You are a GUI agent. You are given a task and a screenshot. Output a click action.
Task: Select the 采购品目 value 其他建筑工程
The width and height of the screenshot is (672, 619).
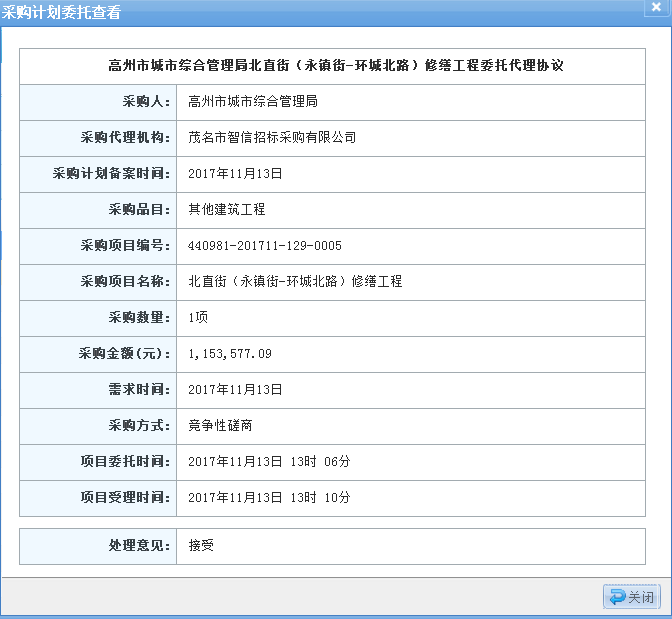pyautogui.click(x=227, y=210)
